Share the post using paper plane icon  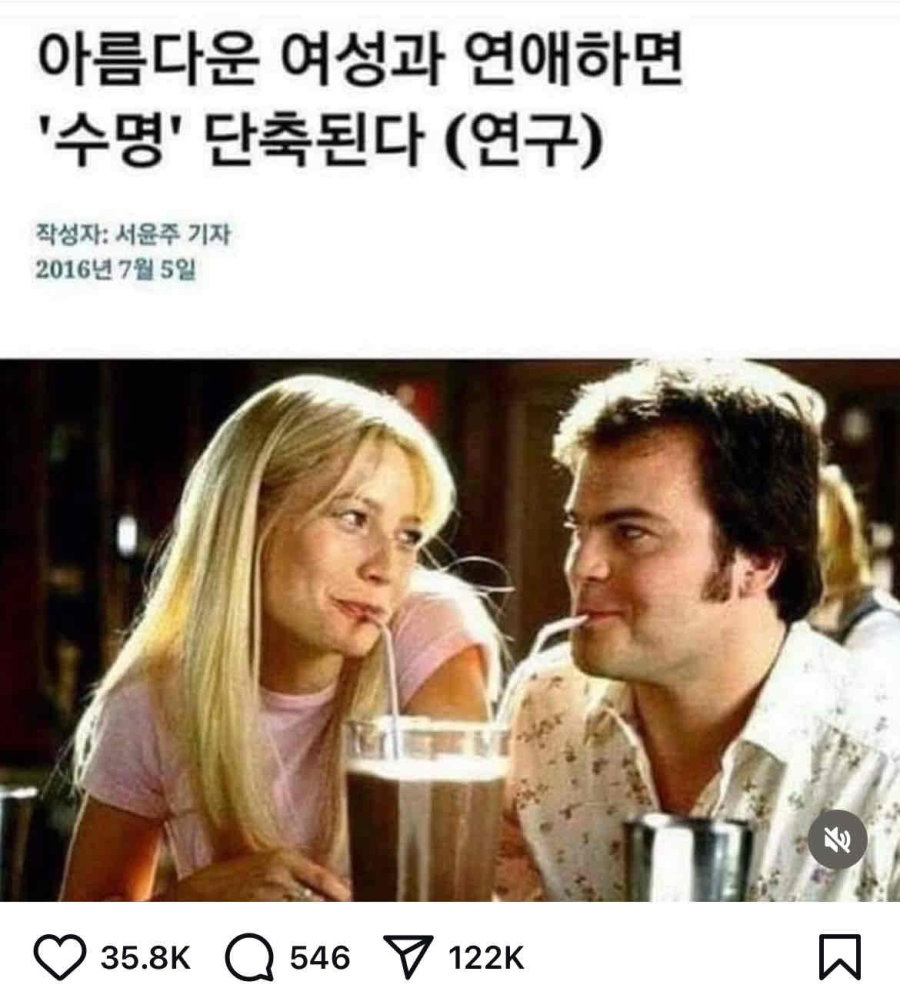408,957
